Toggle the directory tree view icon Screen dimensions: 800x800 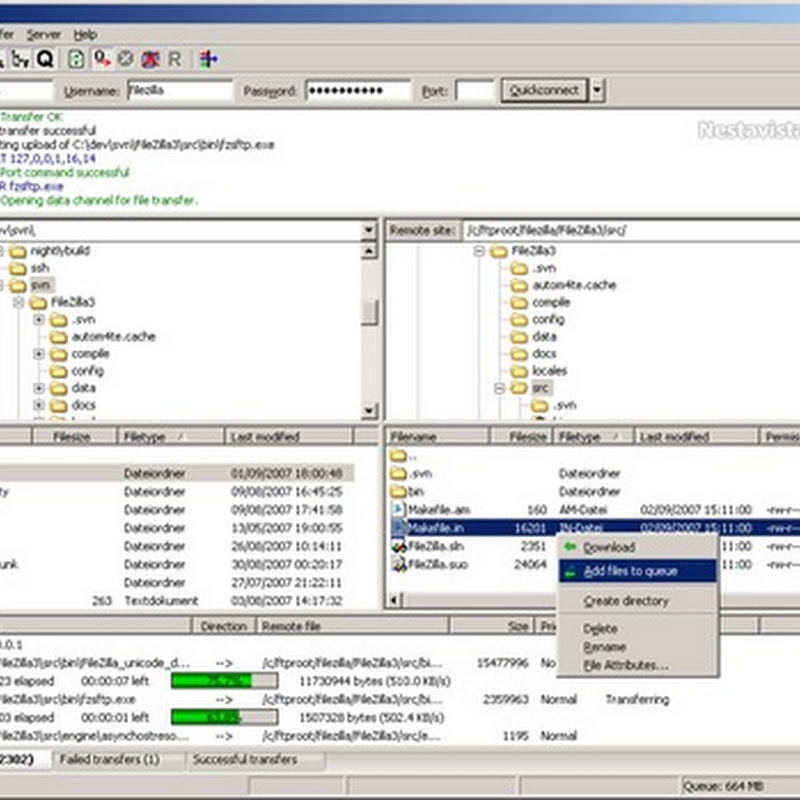coord(20,59)
